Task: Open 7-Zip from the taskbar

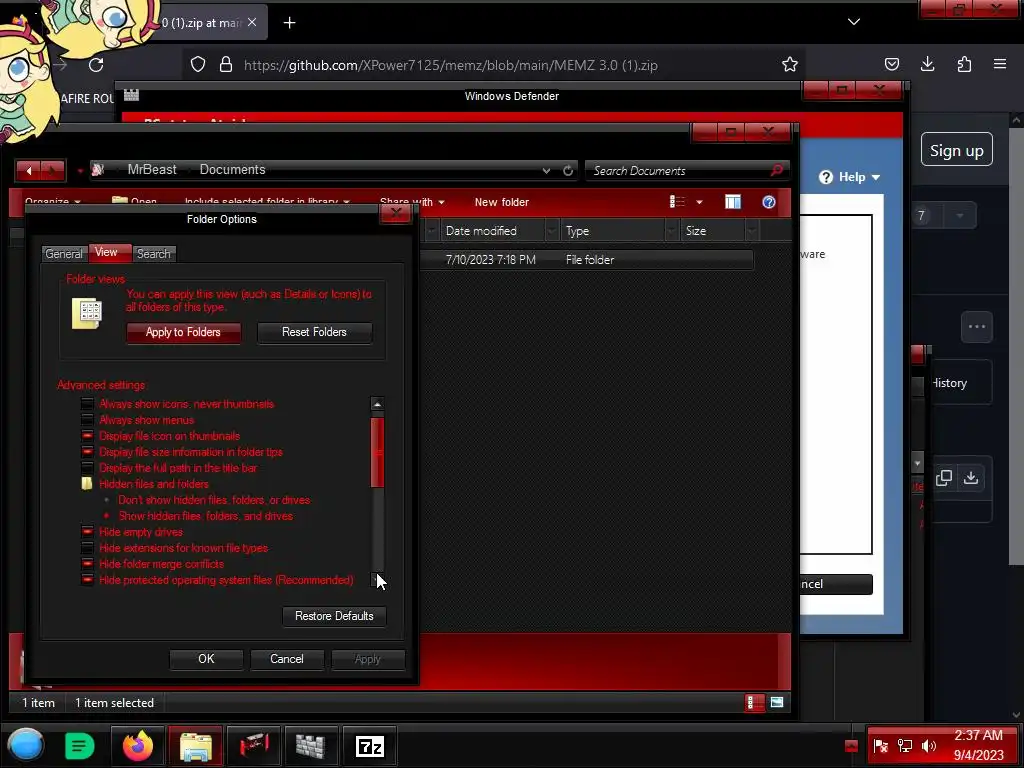Action: click(x=369, y=746)
